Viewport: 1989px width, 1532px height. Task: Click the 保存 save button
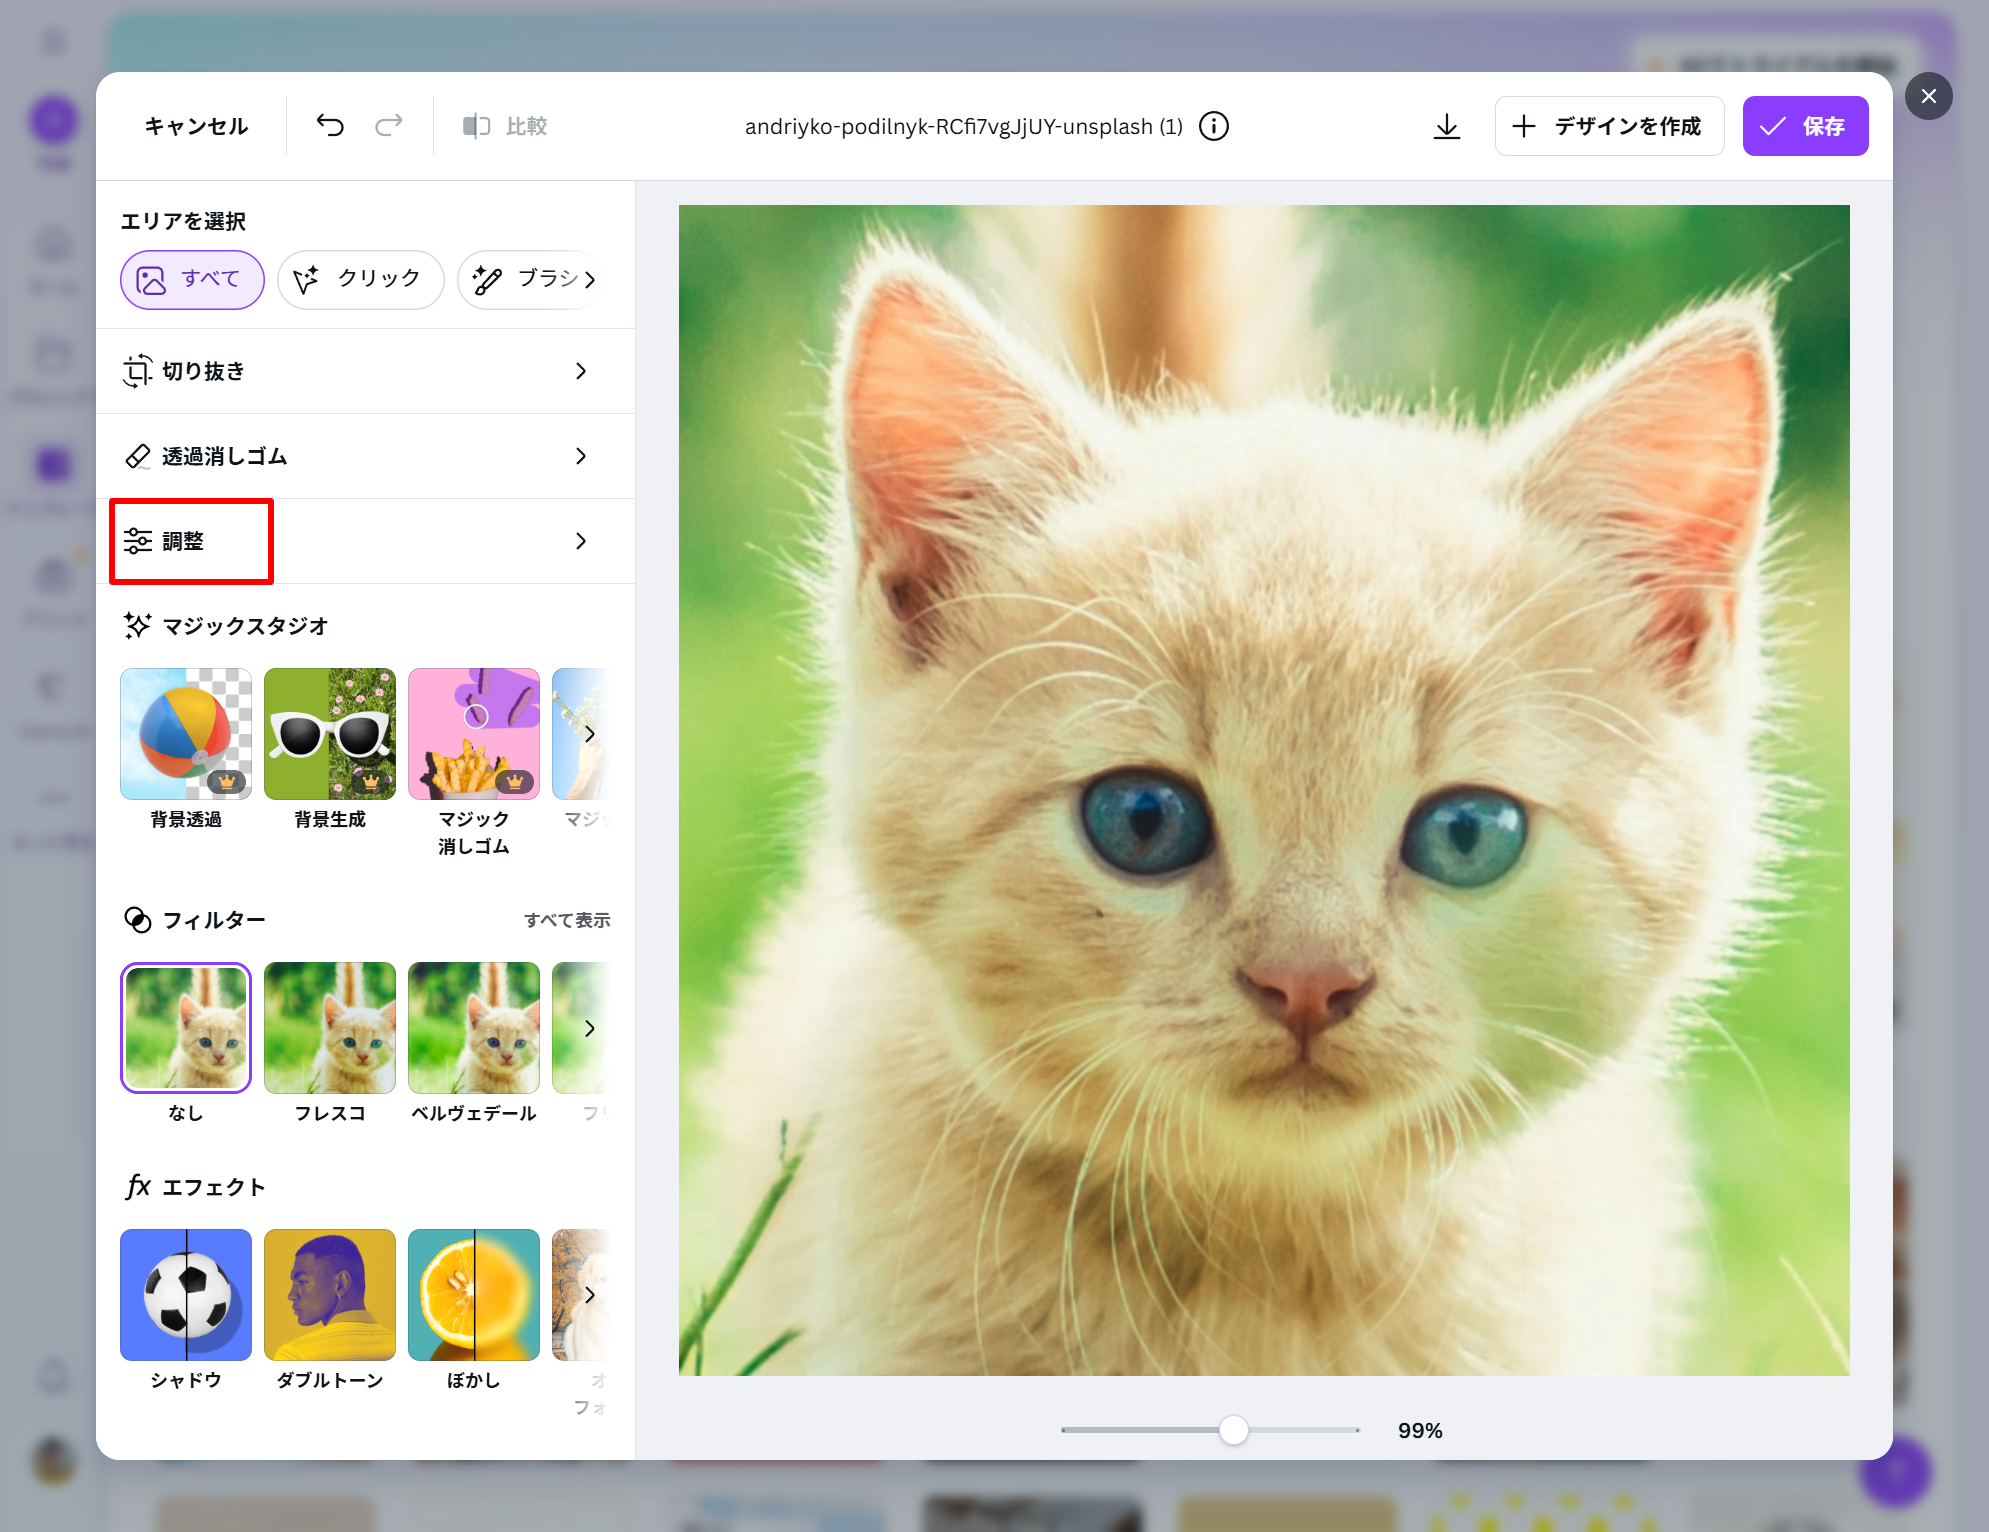[1805, 126]
